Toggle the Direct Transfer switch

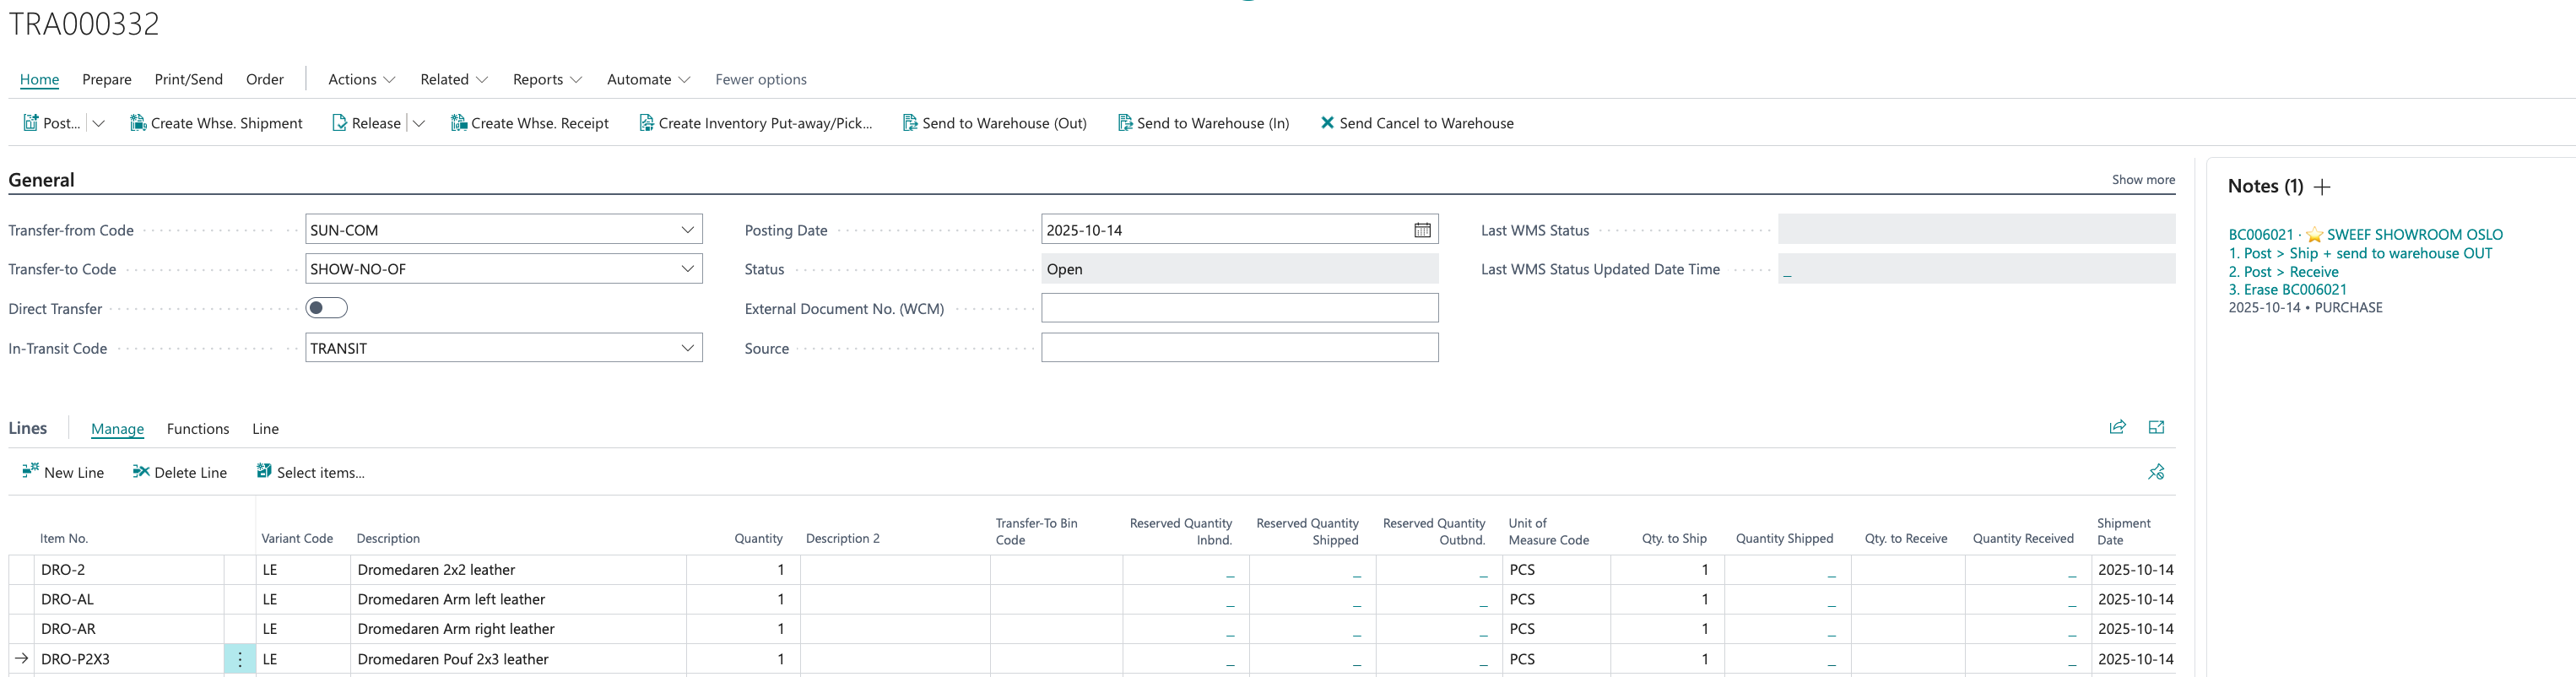pyautogui.click(x=326, y=308)
